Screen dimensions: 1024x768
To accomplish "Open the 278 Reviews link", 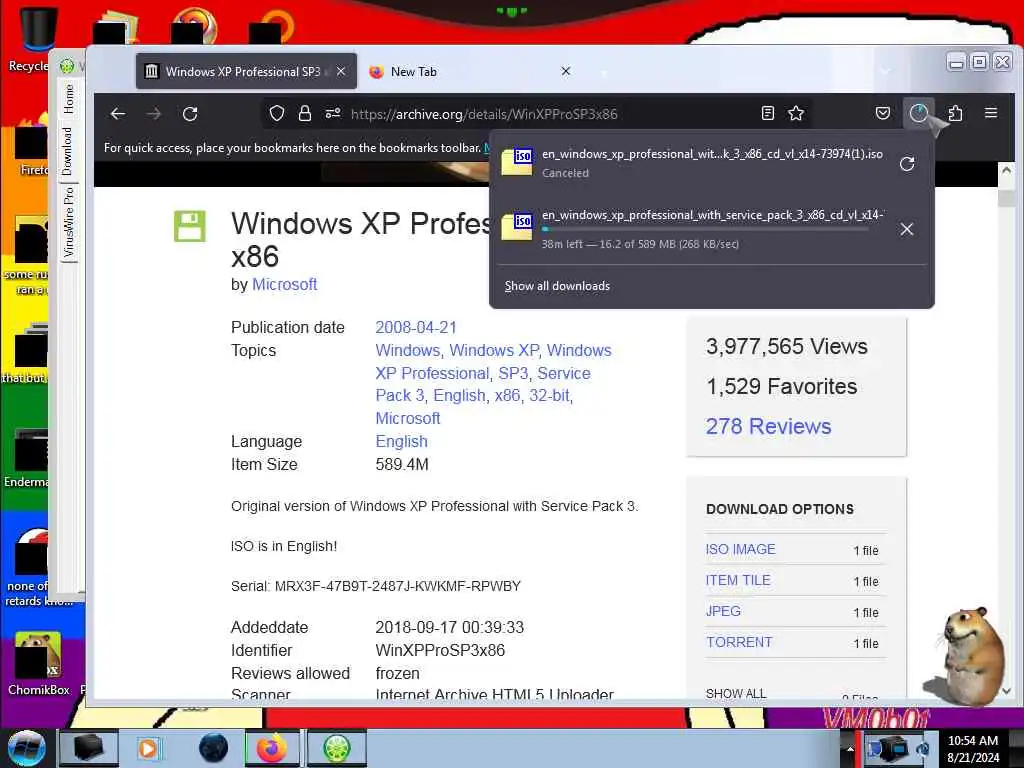I will (768, 426).
